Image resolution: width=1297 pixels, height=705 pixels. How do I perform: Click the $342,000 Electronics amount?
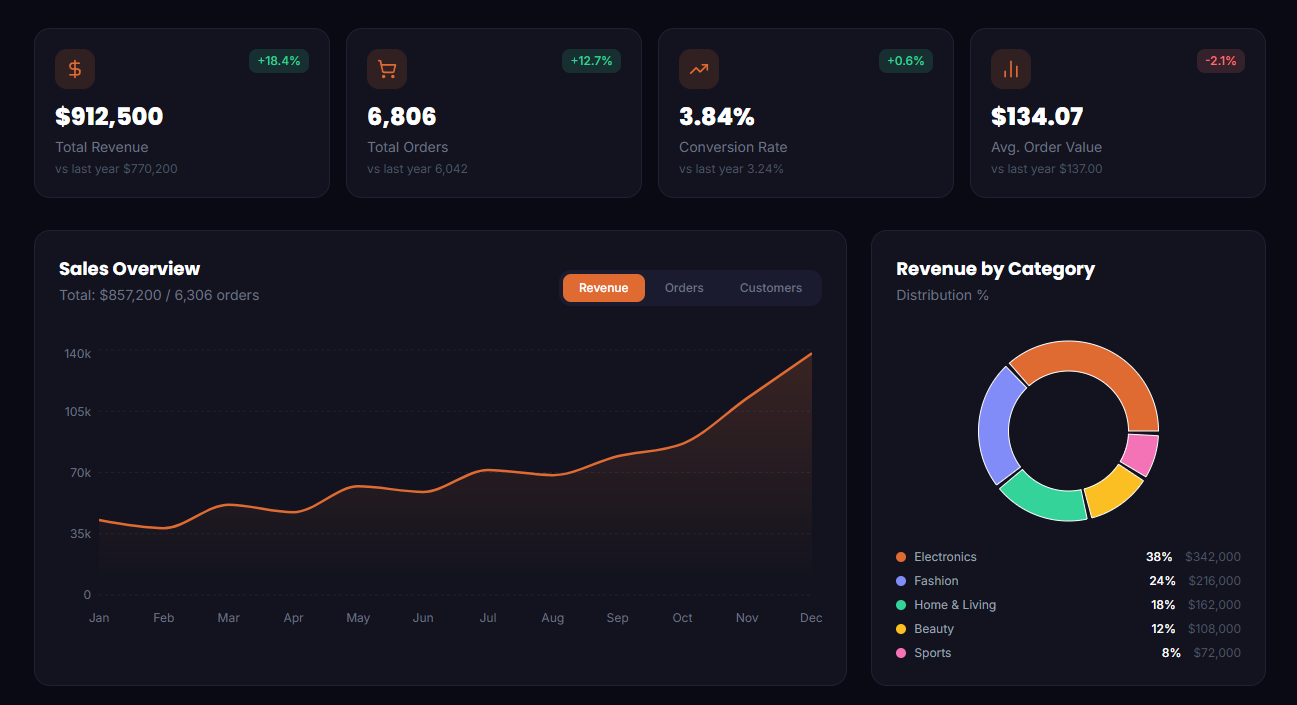click(1213, 557)
